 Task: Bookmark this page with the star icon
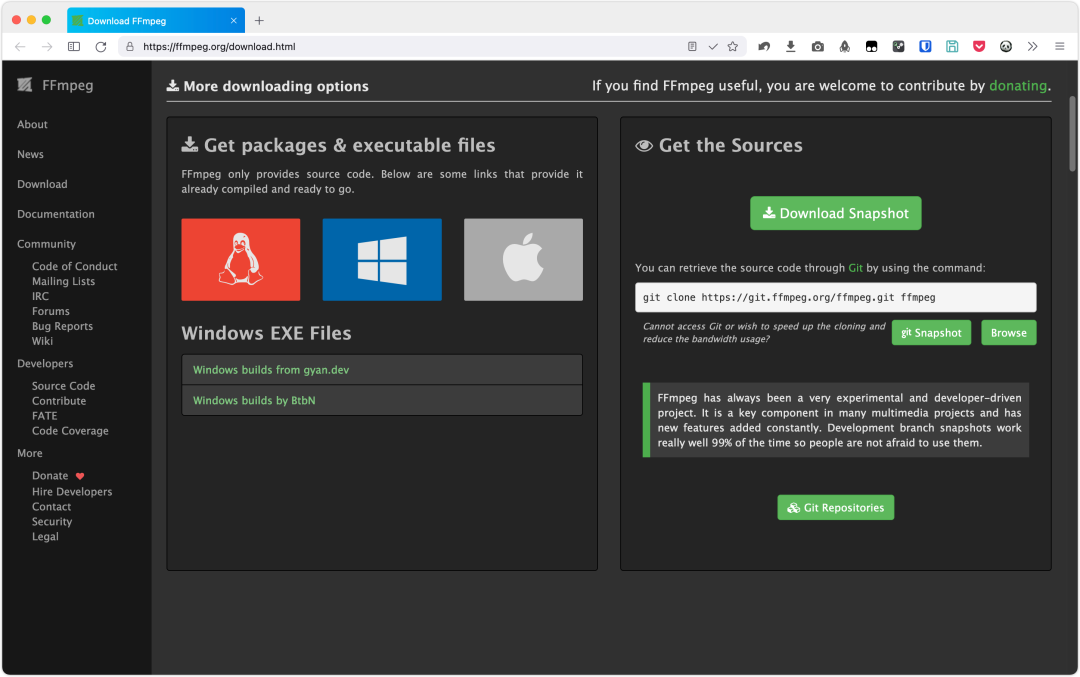pyautogui.click(x=733, y=47)
